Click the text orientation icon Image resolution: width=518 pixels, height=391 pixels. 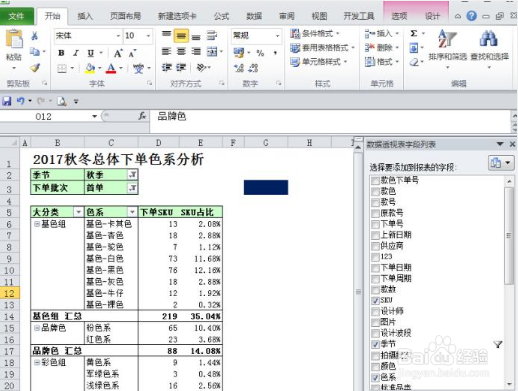pos(201,68)
